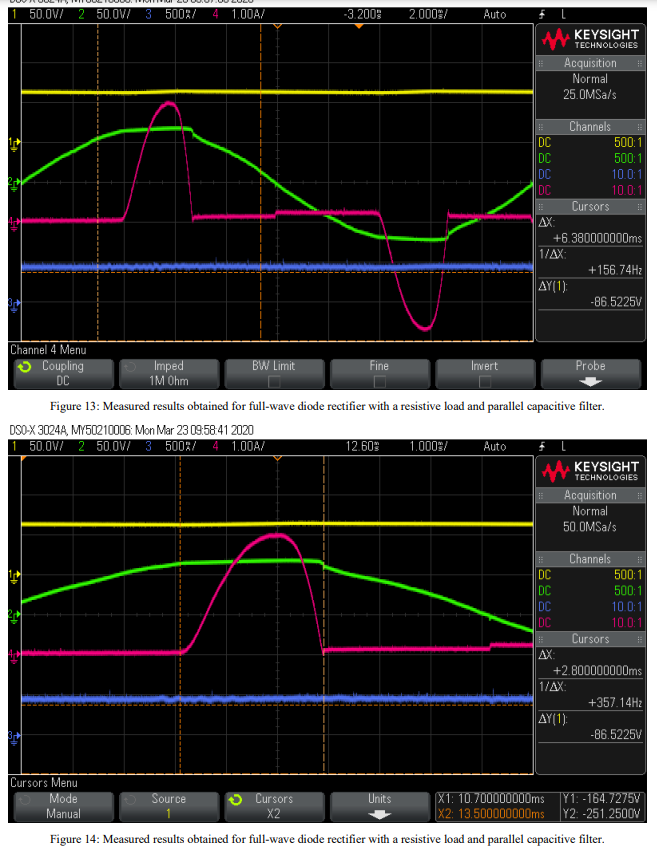Select the Mode Manual softkey
Viewport: 657px width, 851px height.
click(x=63, y=806)
